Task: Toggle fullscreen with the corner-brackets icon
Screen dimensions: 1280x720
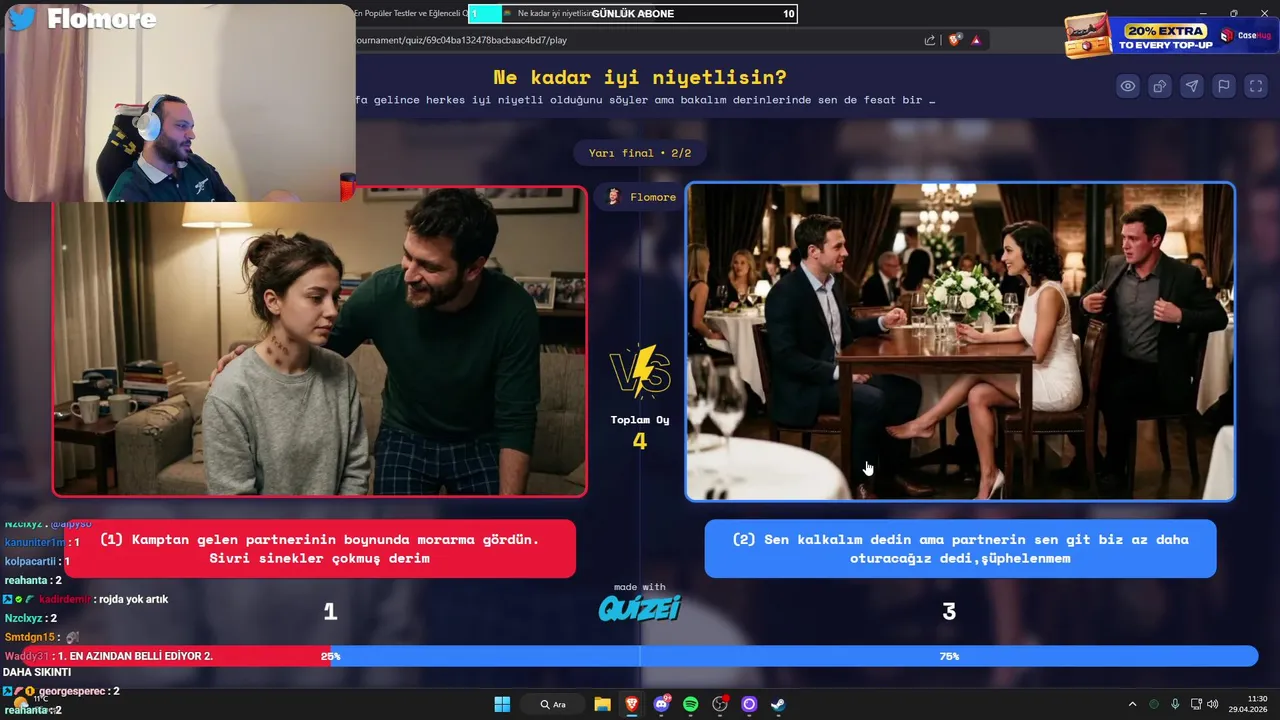Action: pos(1256,86)
